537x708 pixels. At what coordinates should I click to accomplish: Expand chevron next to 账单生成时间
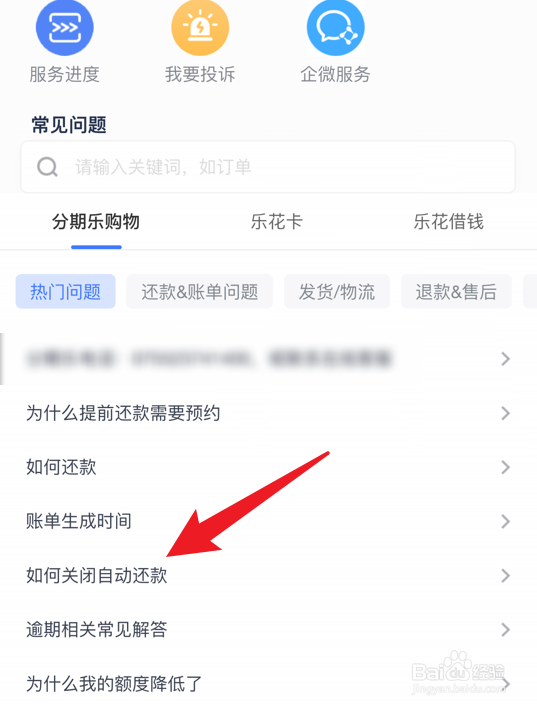tap(506, 522)
